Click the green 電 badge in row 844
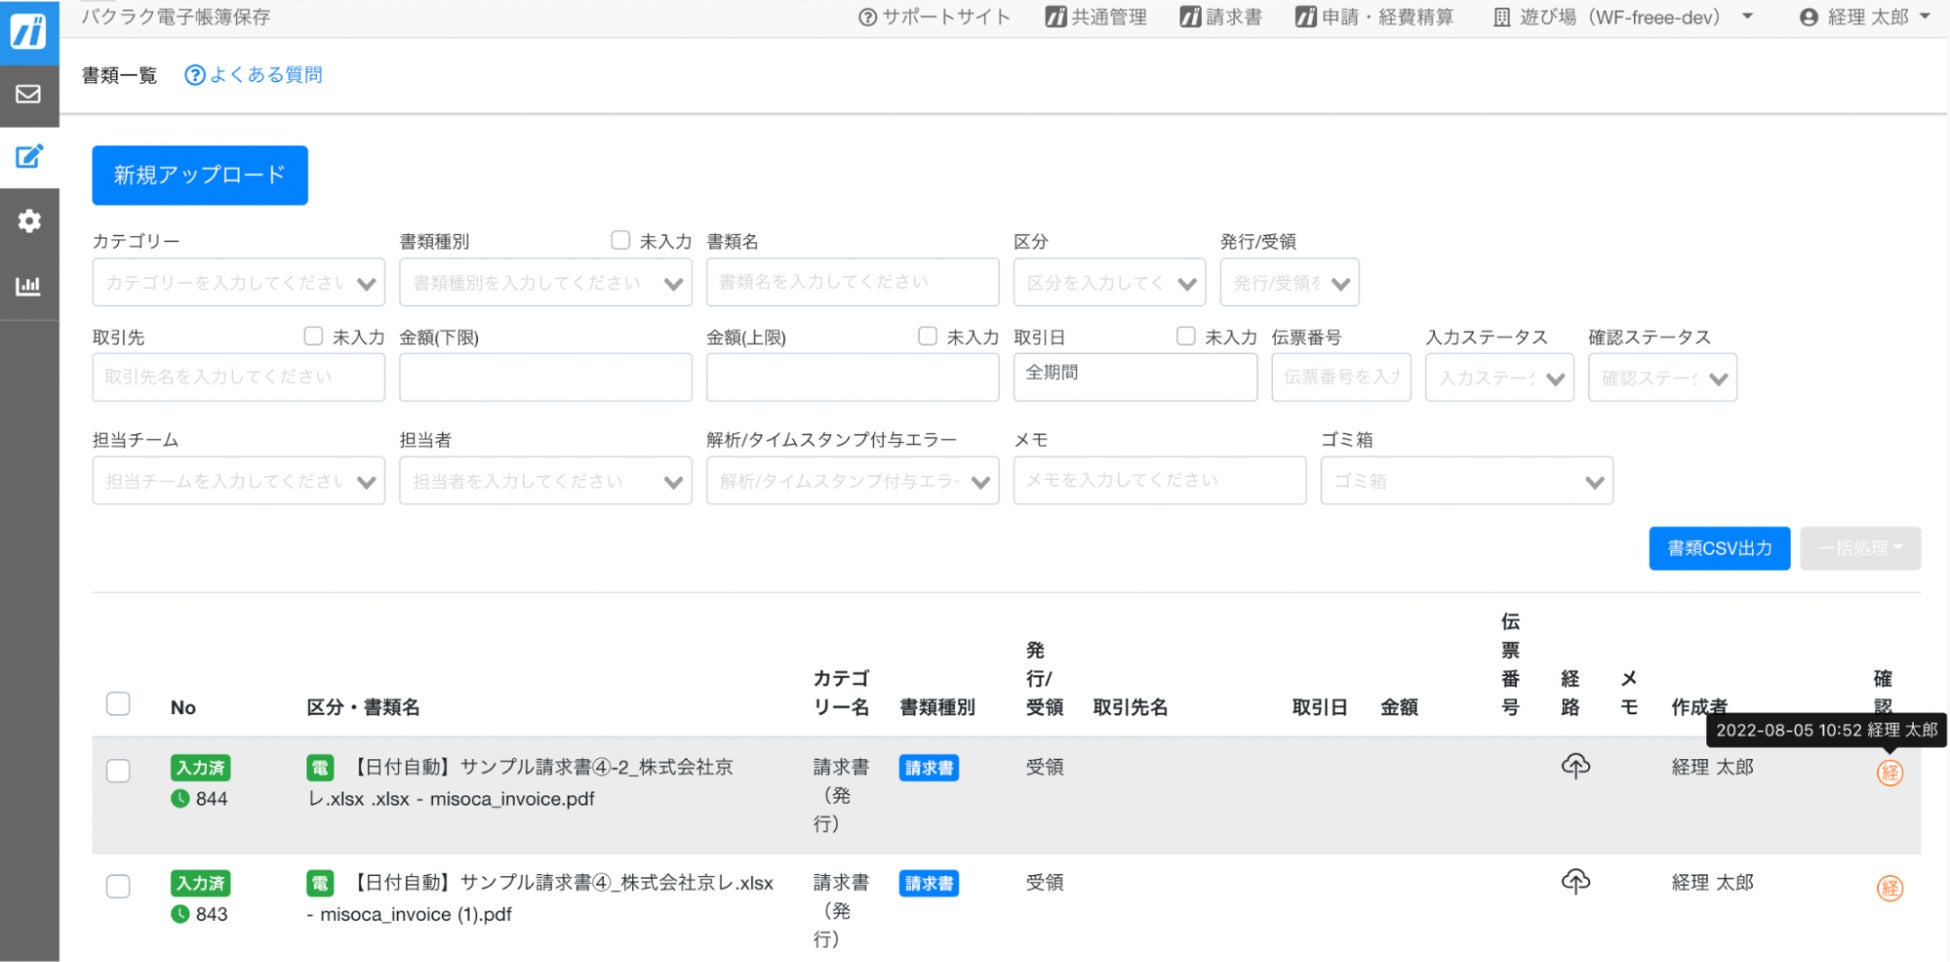 319,767
